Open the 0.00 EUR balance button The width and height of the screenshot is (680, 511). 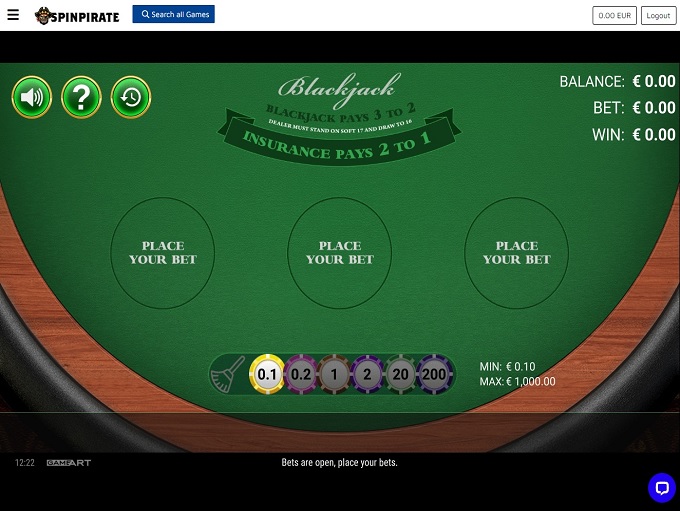point(615,16)
